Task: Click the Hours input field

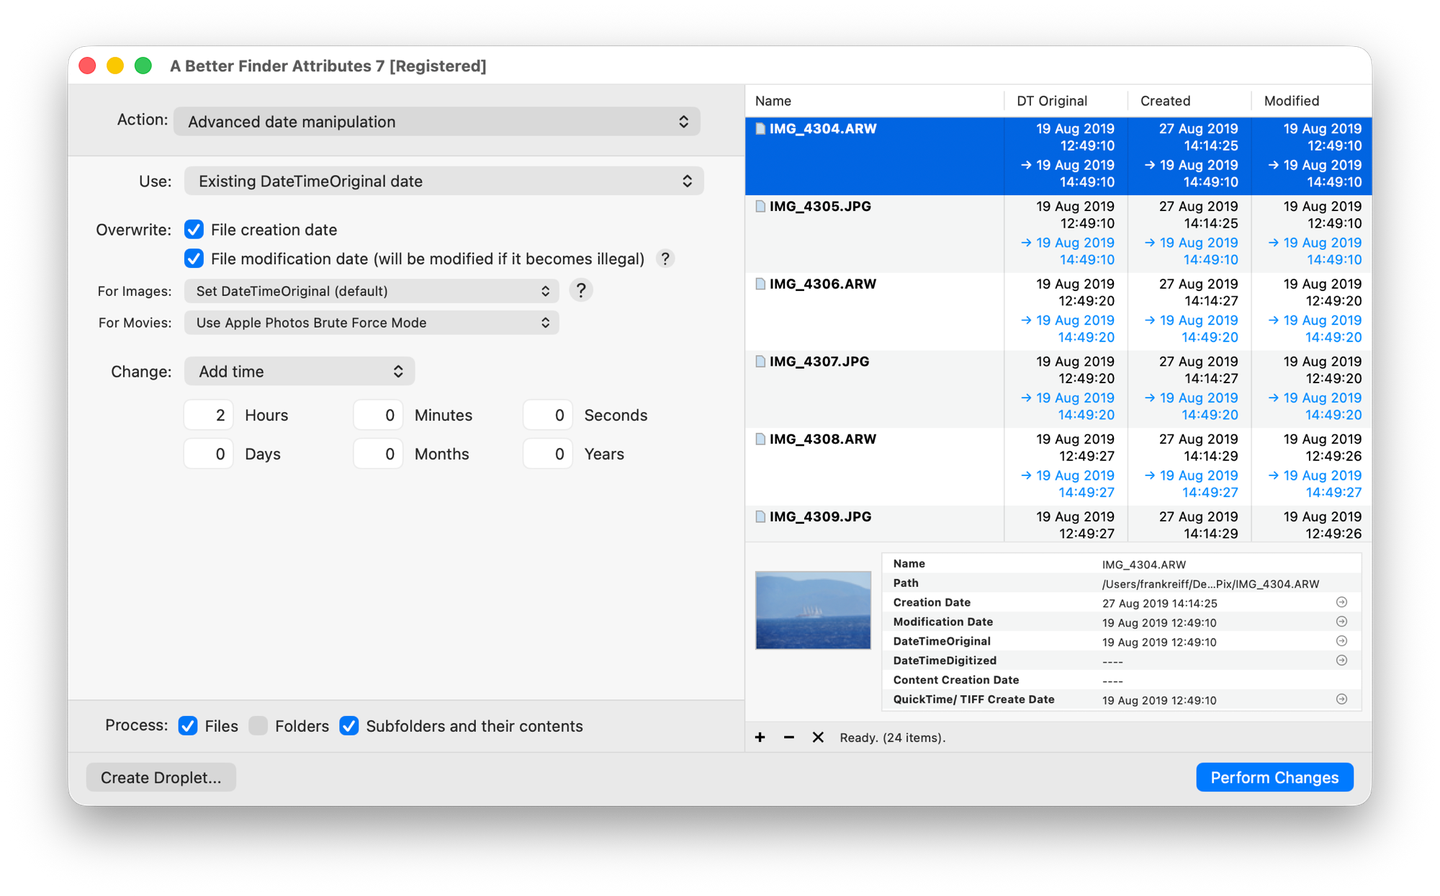Action: pos(209,415)
